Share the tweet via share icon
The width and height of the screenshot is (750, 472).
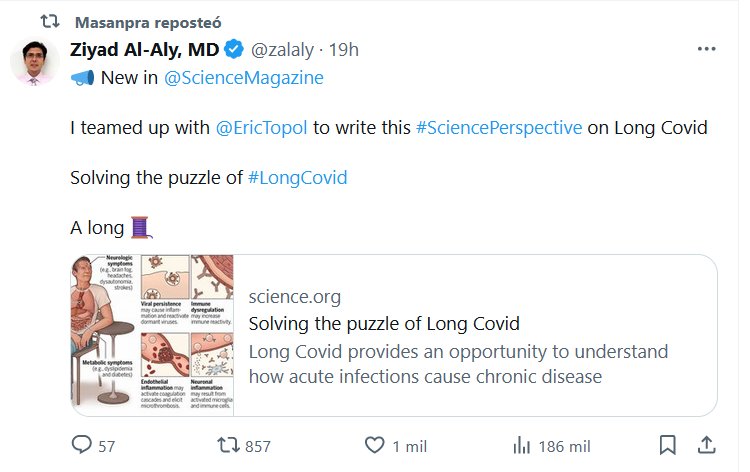705,445
